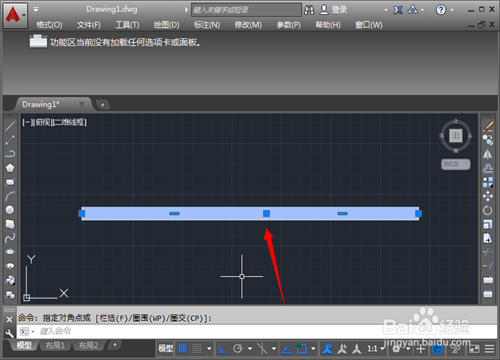Select the Trim tool

(488, 252)
